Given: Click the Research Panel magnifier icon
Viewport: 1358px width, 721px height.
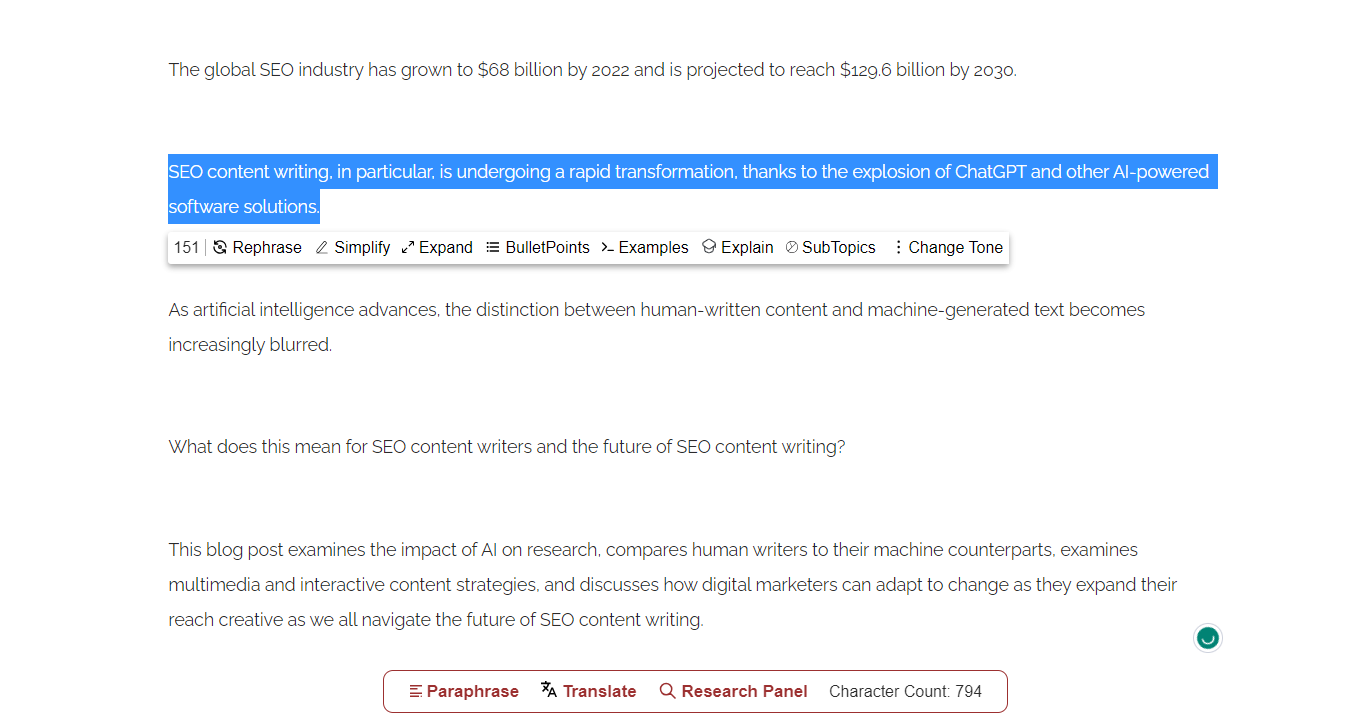Looking at the screenshot, I should [666, 691].
